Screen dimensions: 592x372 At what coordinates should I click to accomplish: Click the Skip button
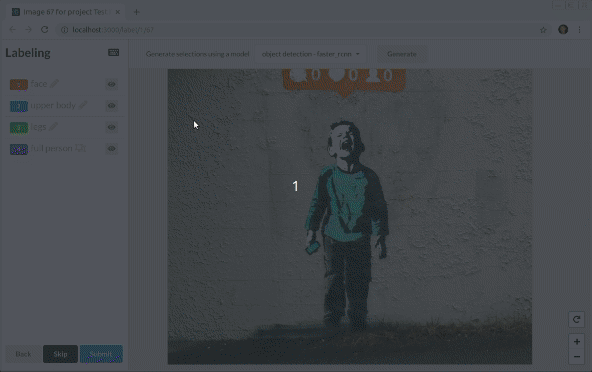tap(60, 354)
